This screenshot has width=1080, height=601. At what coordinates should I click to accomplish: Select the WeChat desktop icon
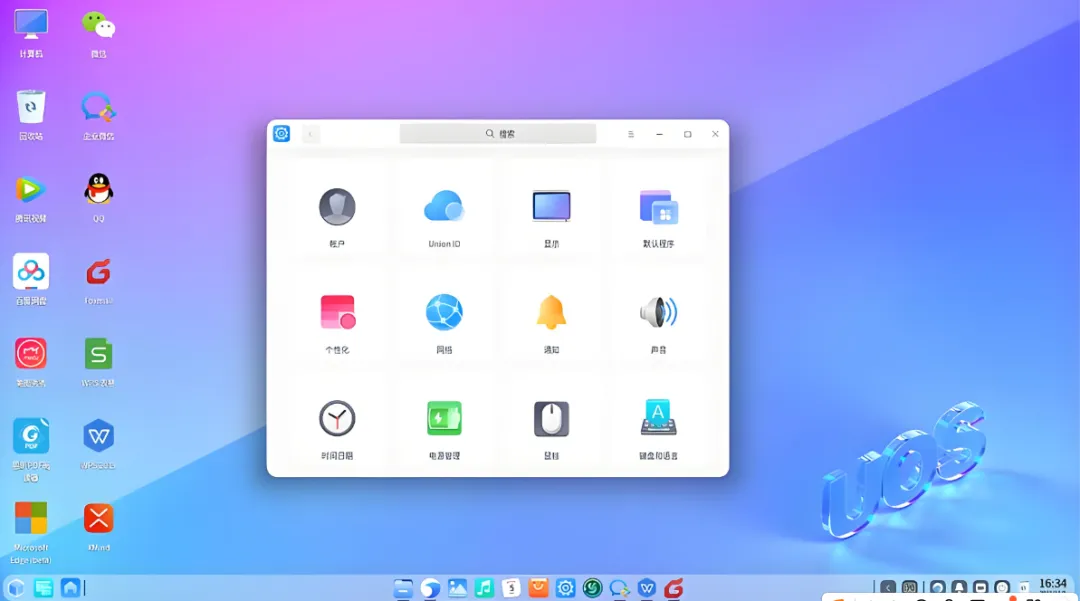[x=98, y=34]
